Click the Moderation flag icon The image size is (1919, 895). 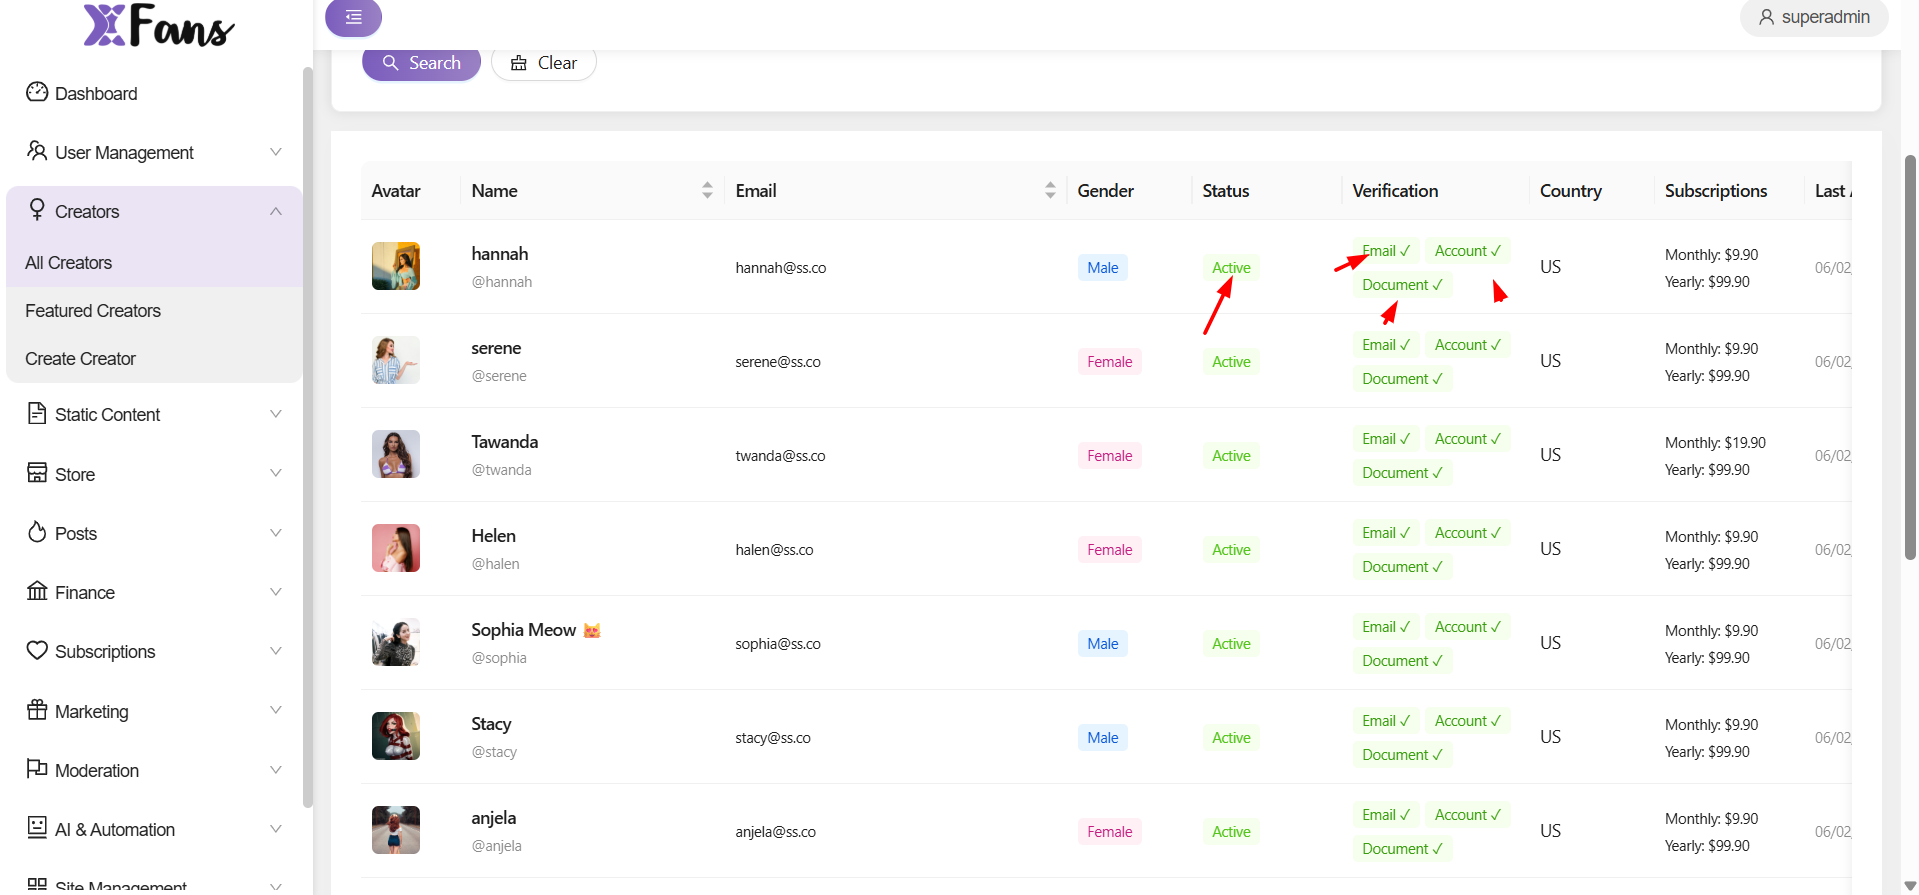pyautogui.click(x=37, y=769)
